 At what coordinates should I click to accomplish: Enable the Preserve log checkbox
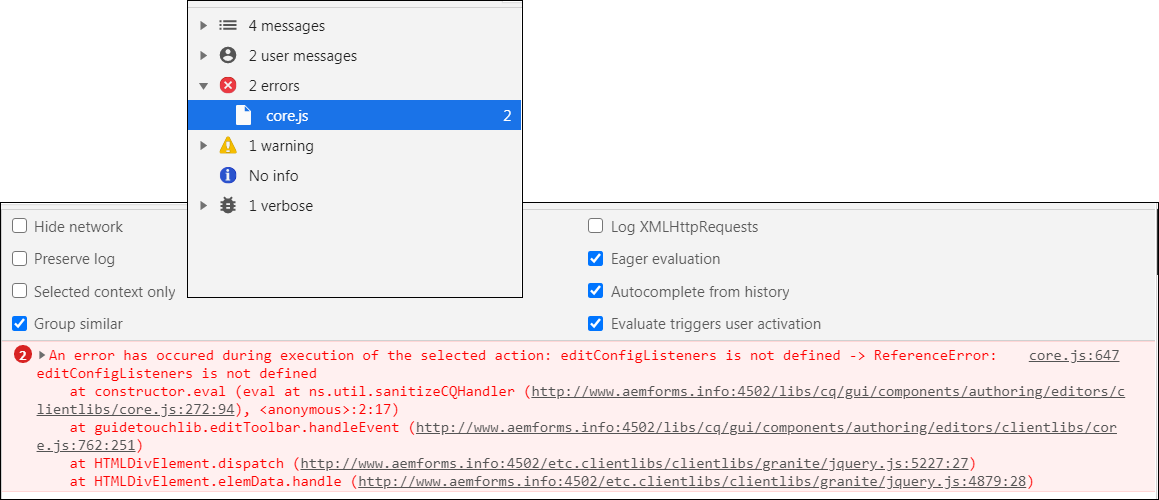20,259
